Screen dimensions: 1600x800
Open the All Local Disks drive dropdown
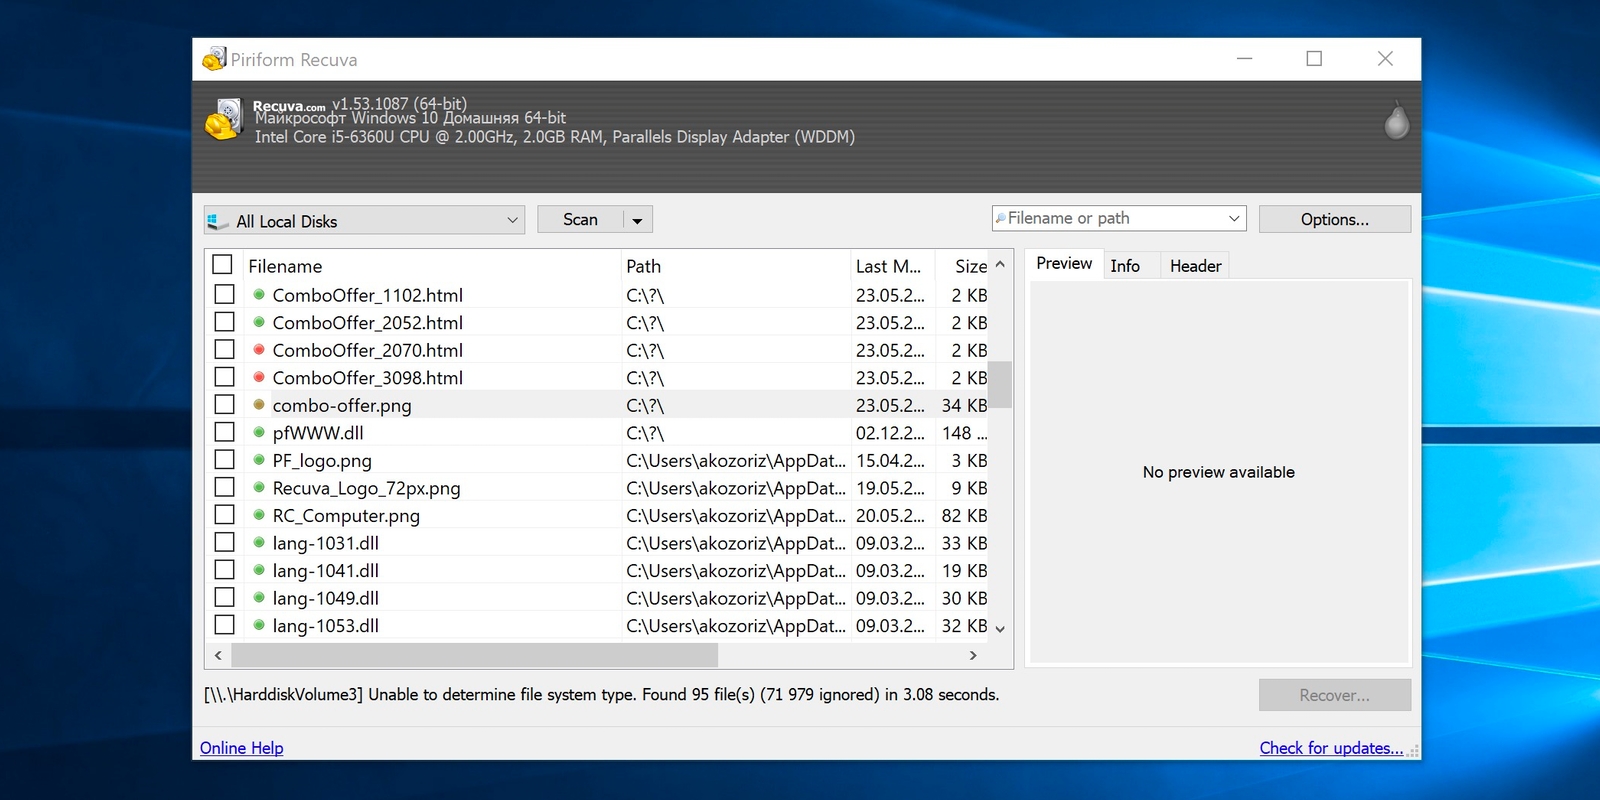click(x=365, y=220)
